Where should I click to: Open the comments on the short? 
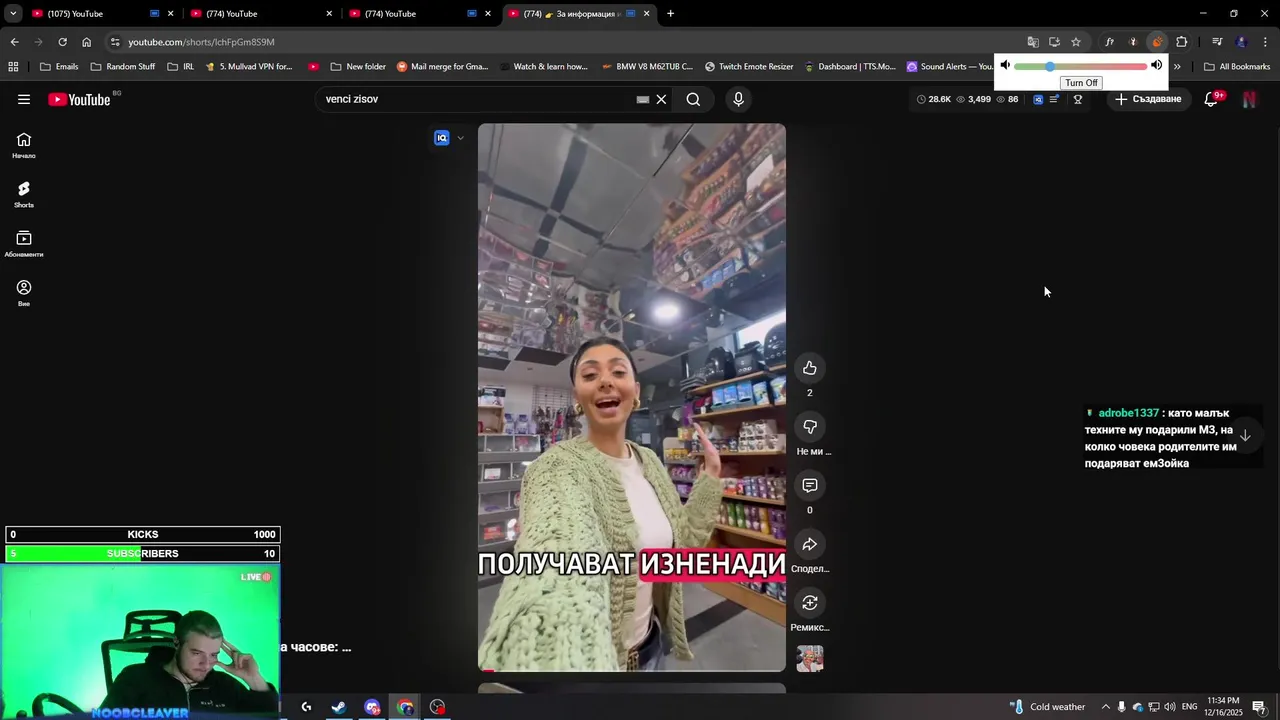click(810, 485)
